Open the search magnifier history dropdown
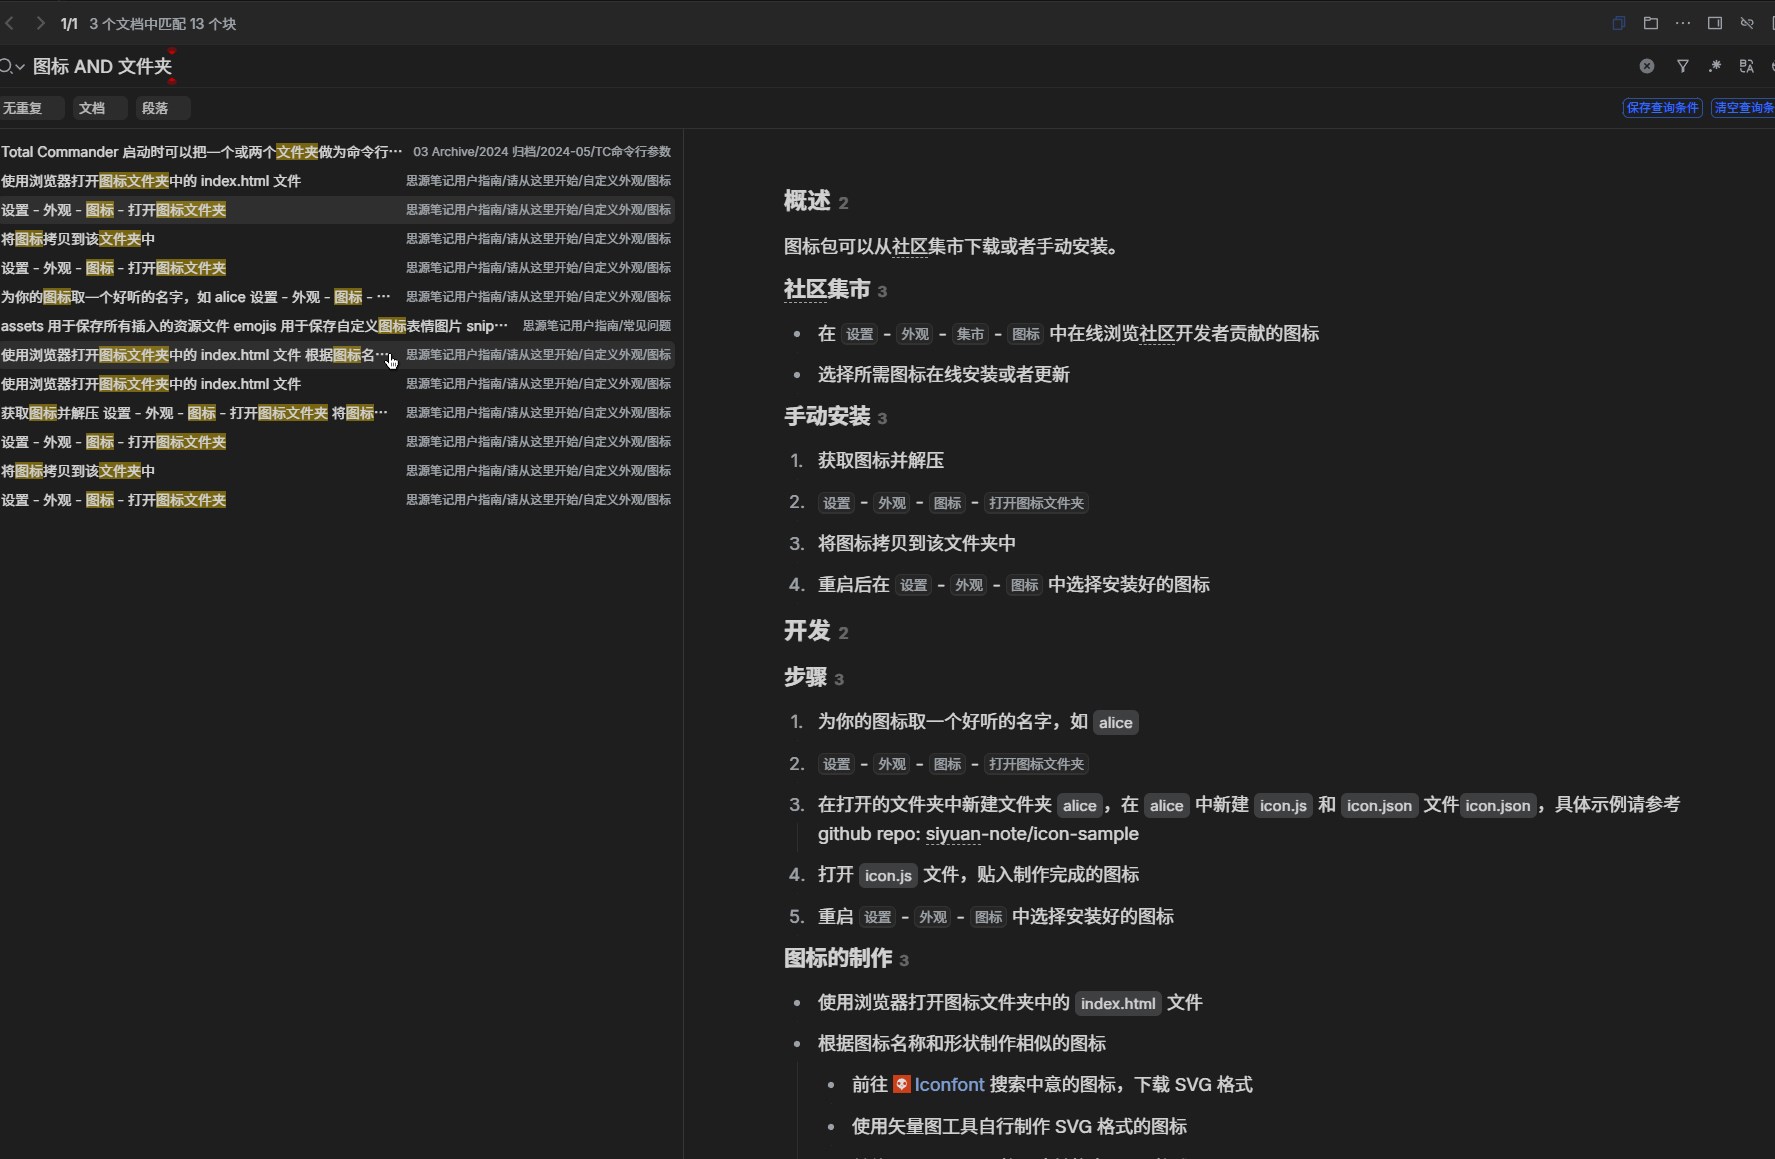The height and width of the screenshot is (1159, 1775). 12,67
